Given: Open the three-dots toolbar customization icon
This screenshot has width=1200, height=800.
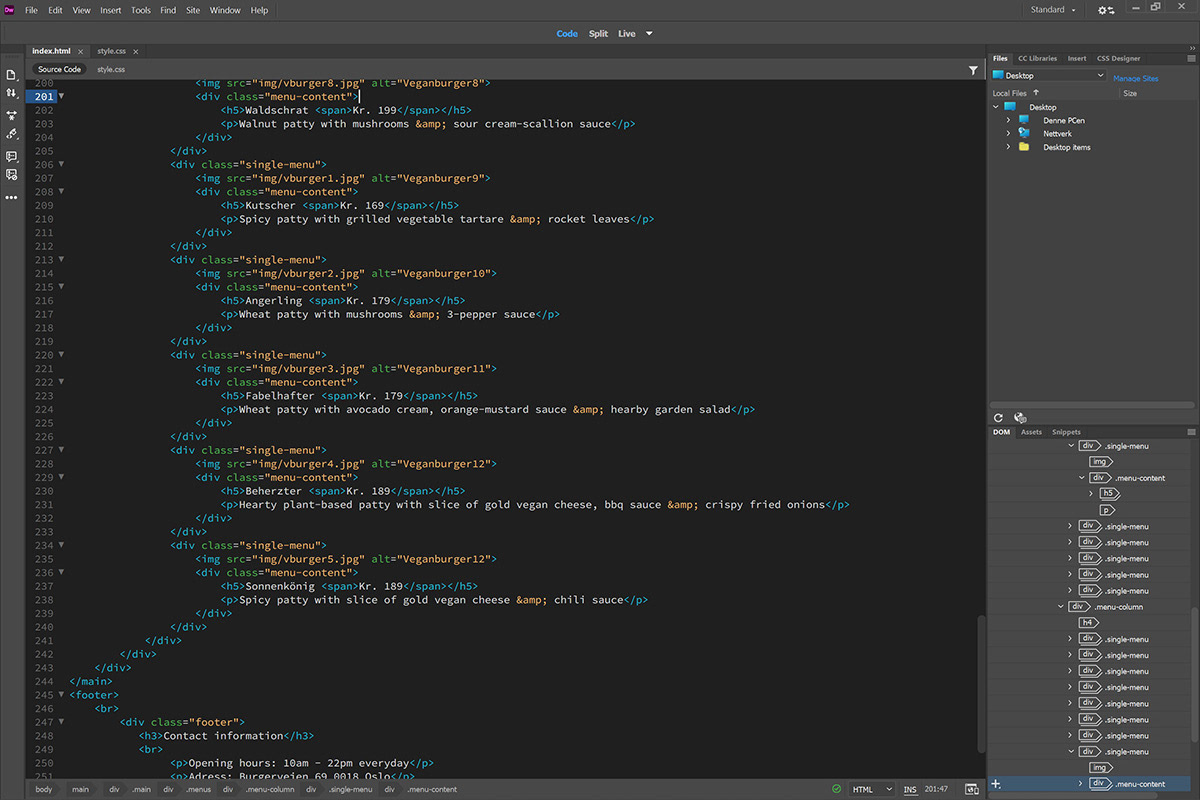Looking at the screenshot, I should pyautogui.click(x=12, y=197).
